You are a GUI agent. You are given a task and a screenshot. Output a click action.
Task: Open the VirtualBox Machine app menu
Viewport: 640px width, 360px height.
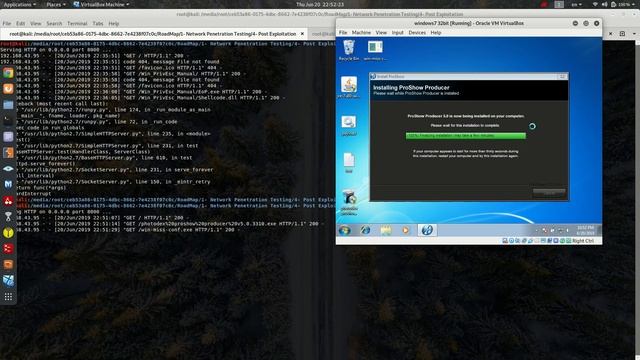[x=101, y=4]
